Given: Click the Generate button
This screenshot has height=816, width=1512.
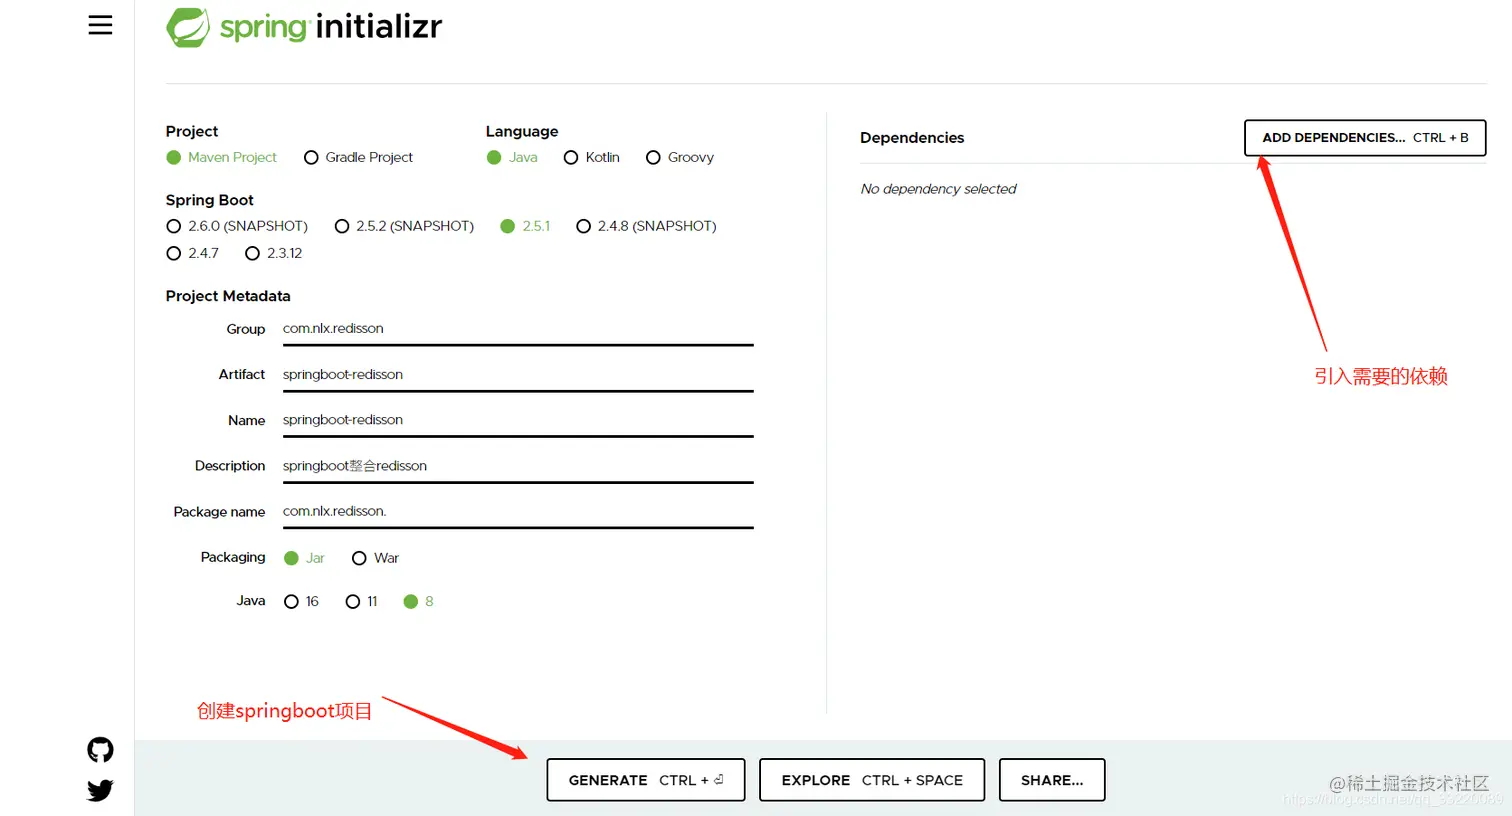Looking at the screenshot, I should point(646,780).
